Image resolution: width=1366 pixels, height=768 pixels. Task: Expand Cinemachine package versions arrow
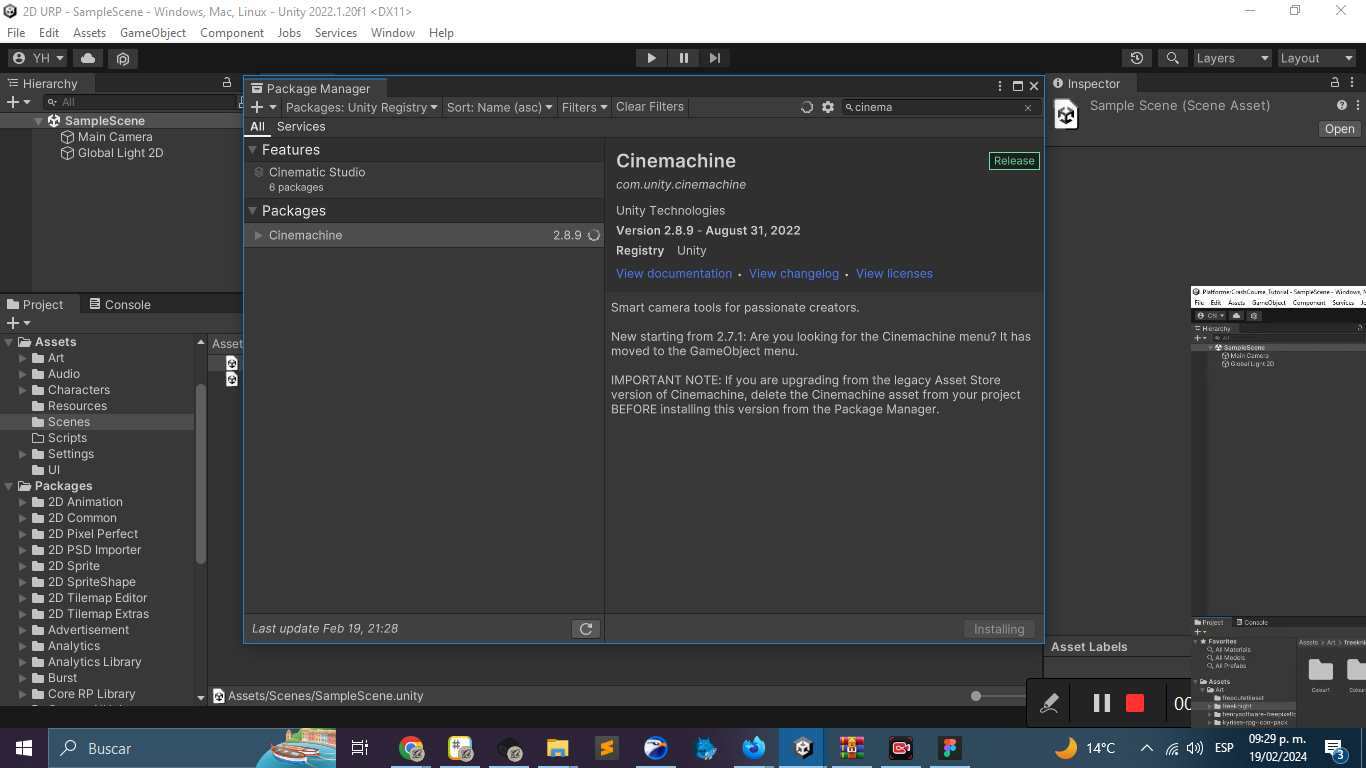click(x=259, y=236)
